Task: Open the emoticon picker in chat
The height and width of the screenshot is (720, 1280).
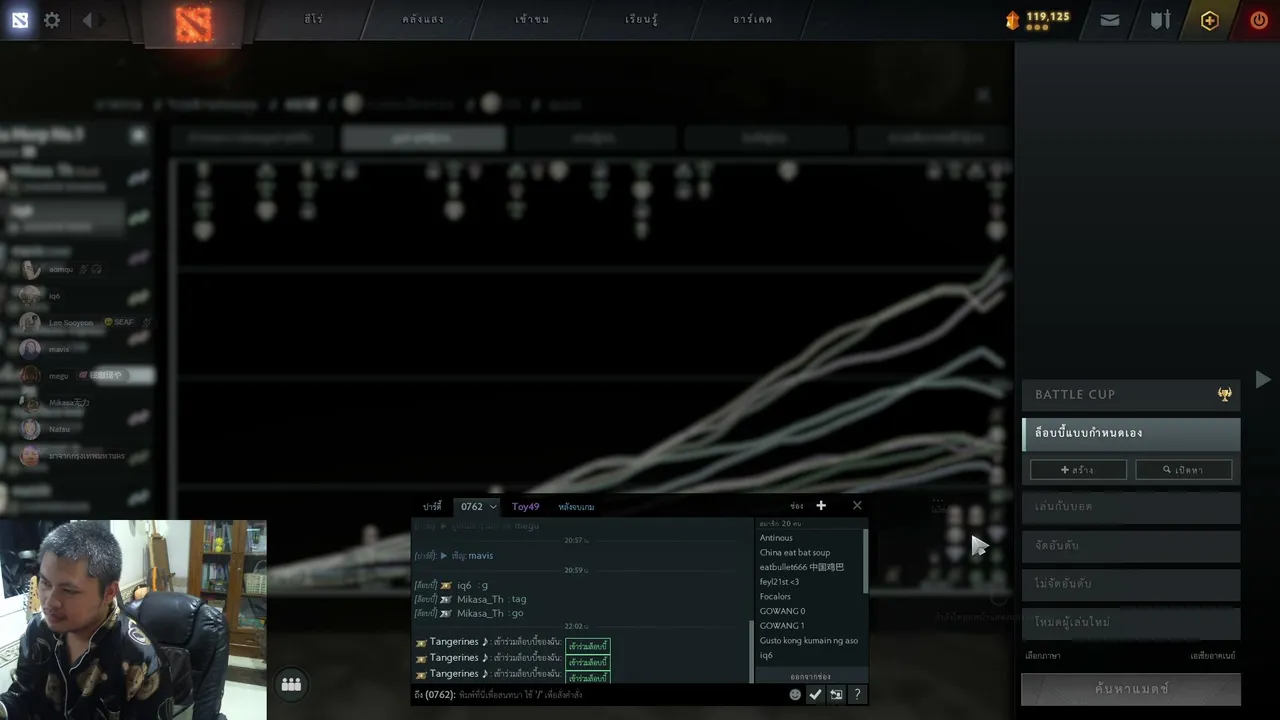Action: point(795,694)
